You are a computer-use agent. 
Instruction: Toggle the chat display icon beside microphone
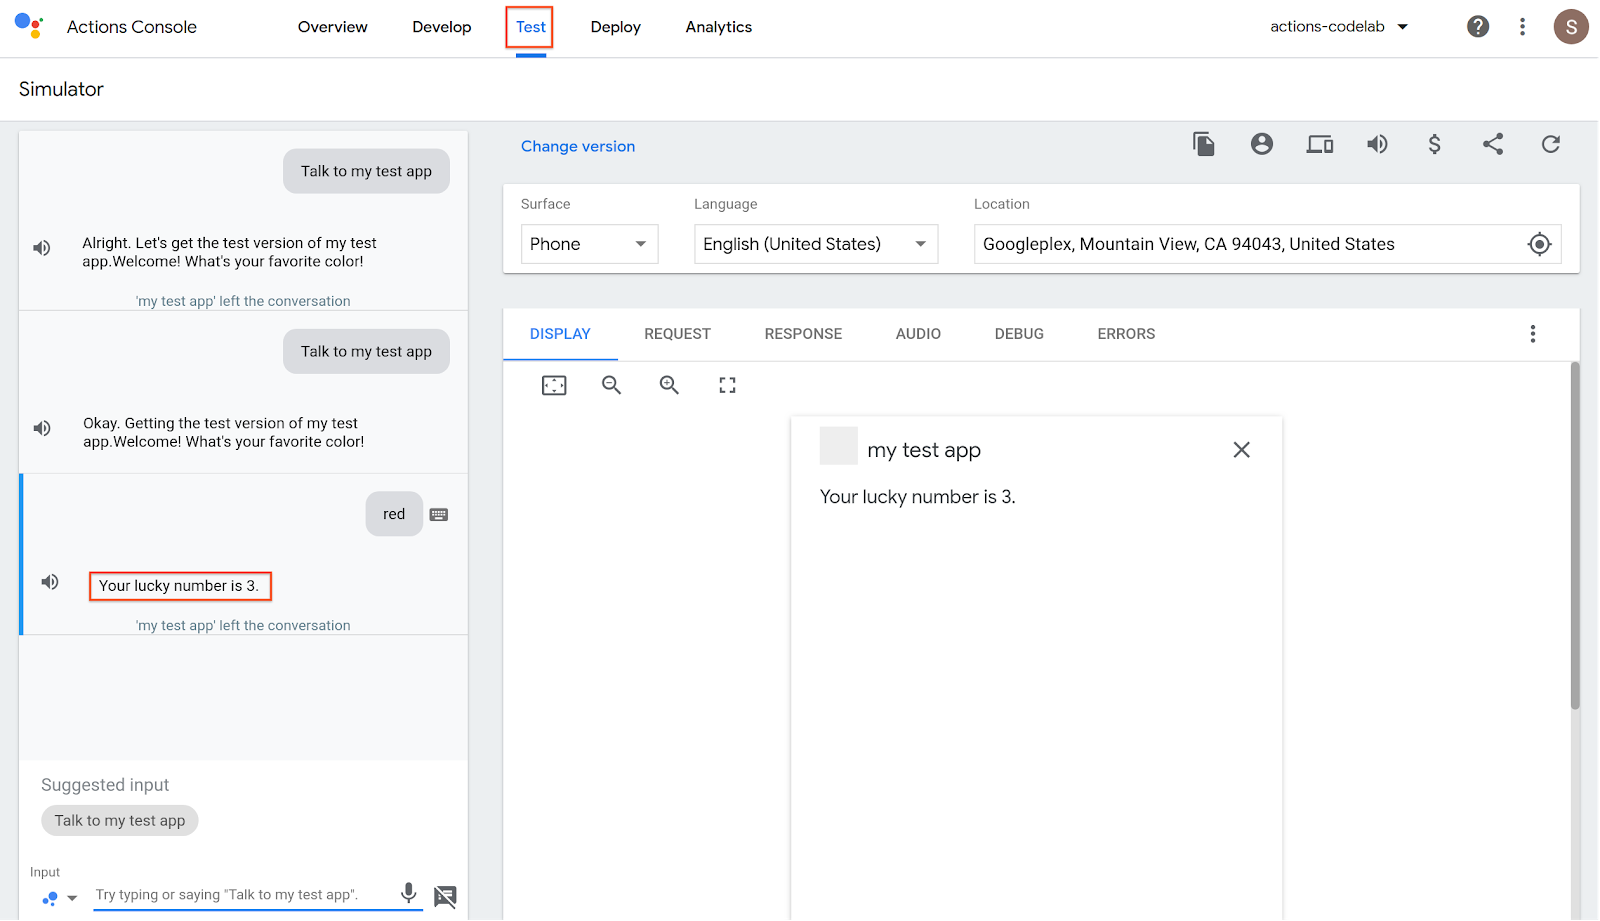click(x=445, y=896)
